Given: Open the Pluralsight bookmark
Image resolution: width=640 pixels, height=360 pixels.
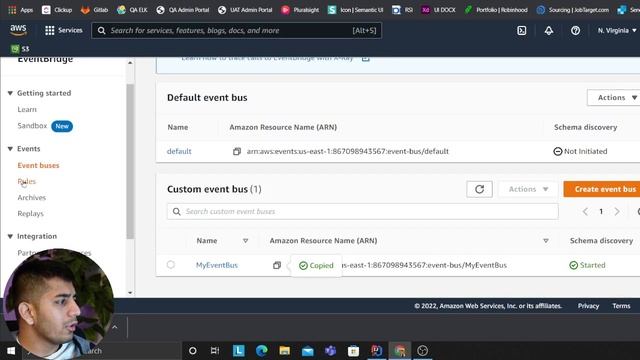Looking at the screenshot, I should tap(300, 10).
